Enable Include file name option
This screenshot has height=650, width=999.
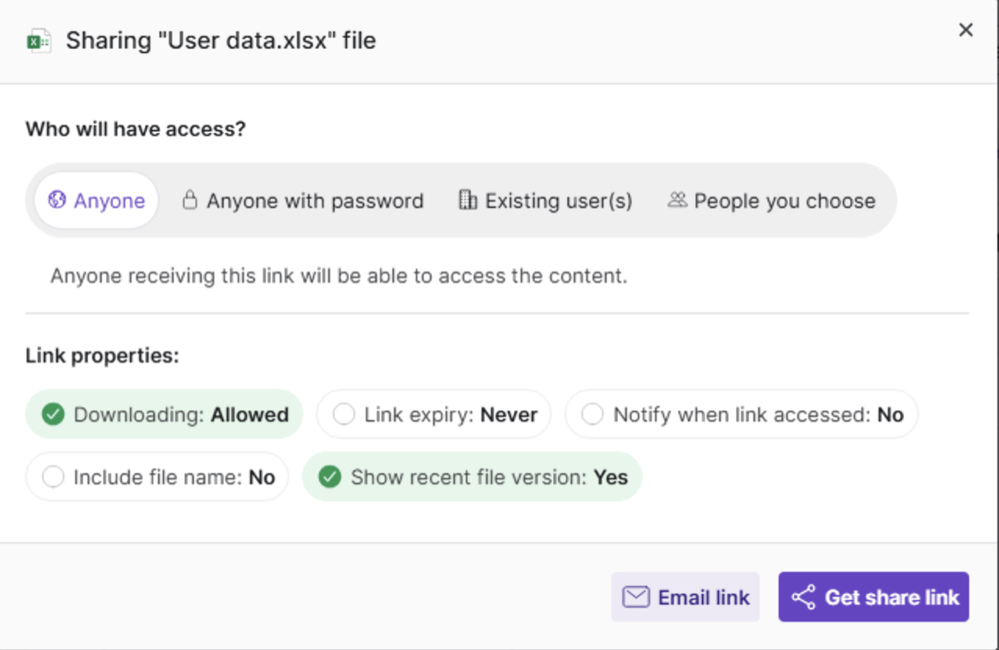157,477
